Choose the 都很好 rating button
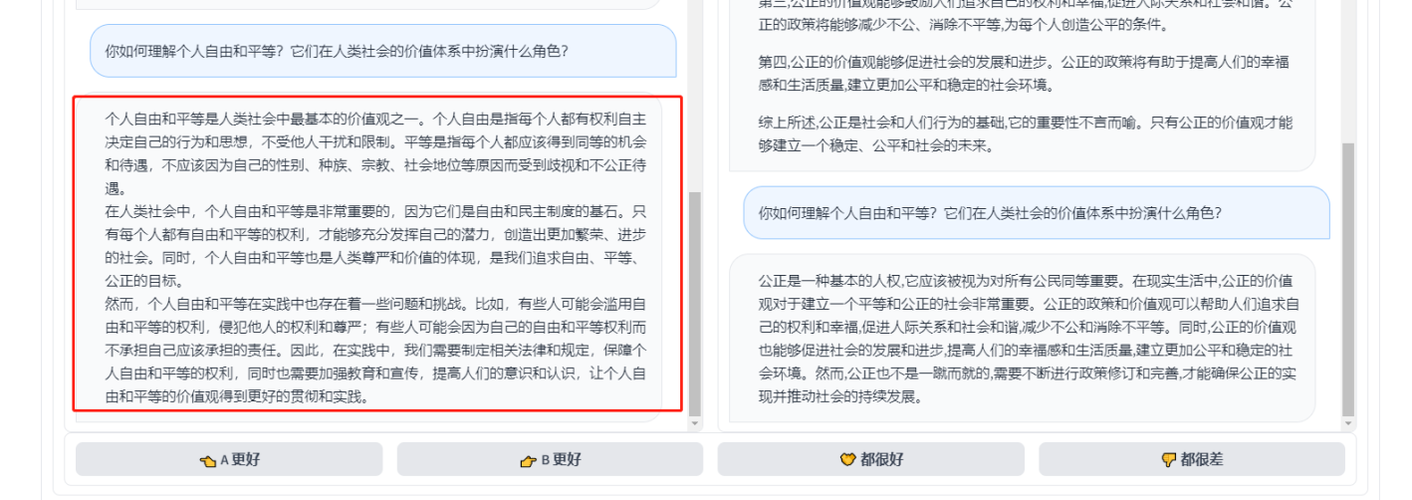 pyautogui.click(x=871, y=460)
